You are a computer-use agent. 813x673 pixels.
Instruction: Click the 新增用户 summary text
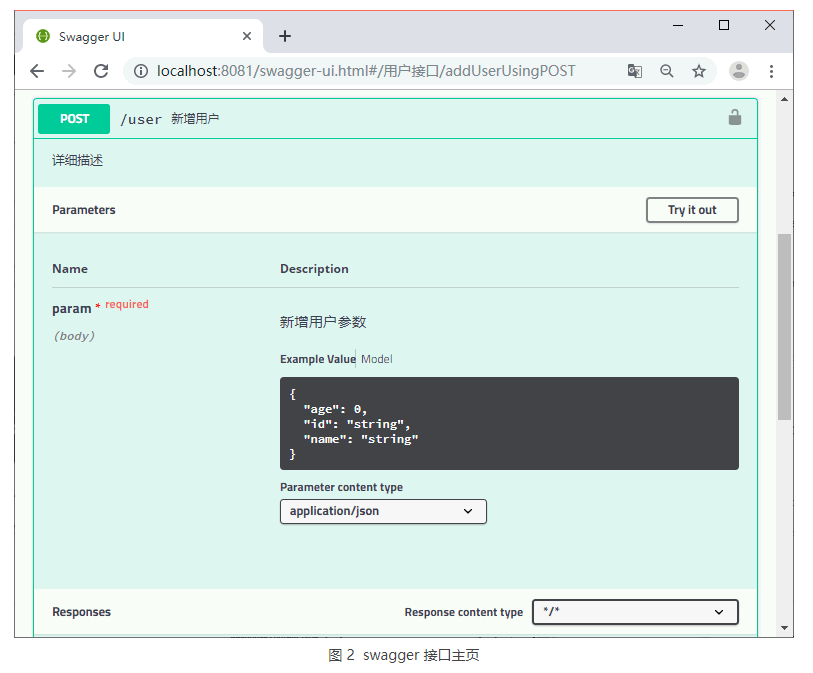[195, 119]
